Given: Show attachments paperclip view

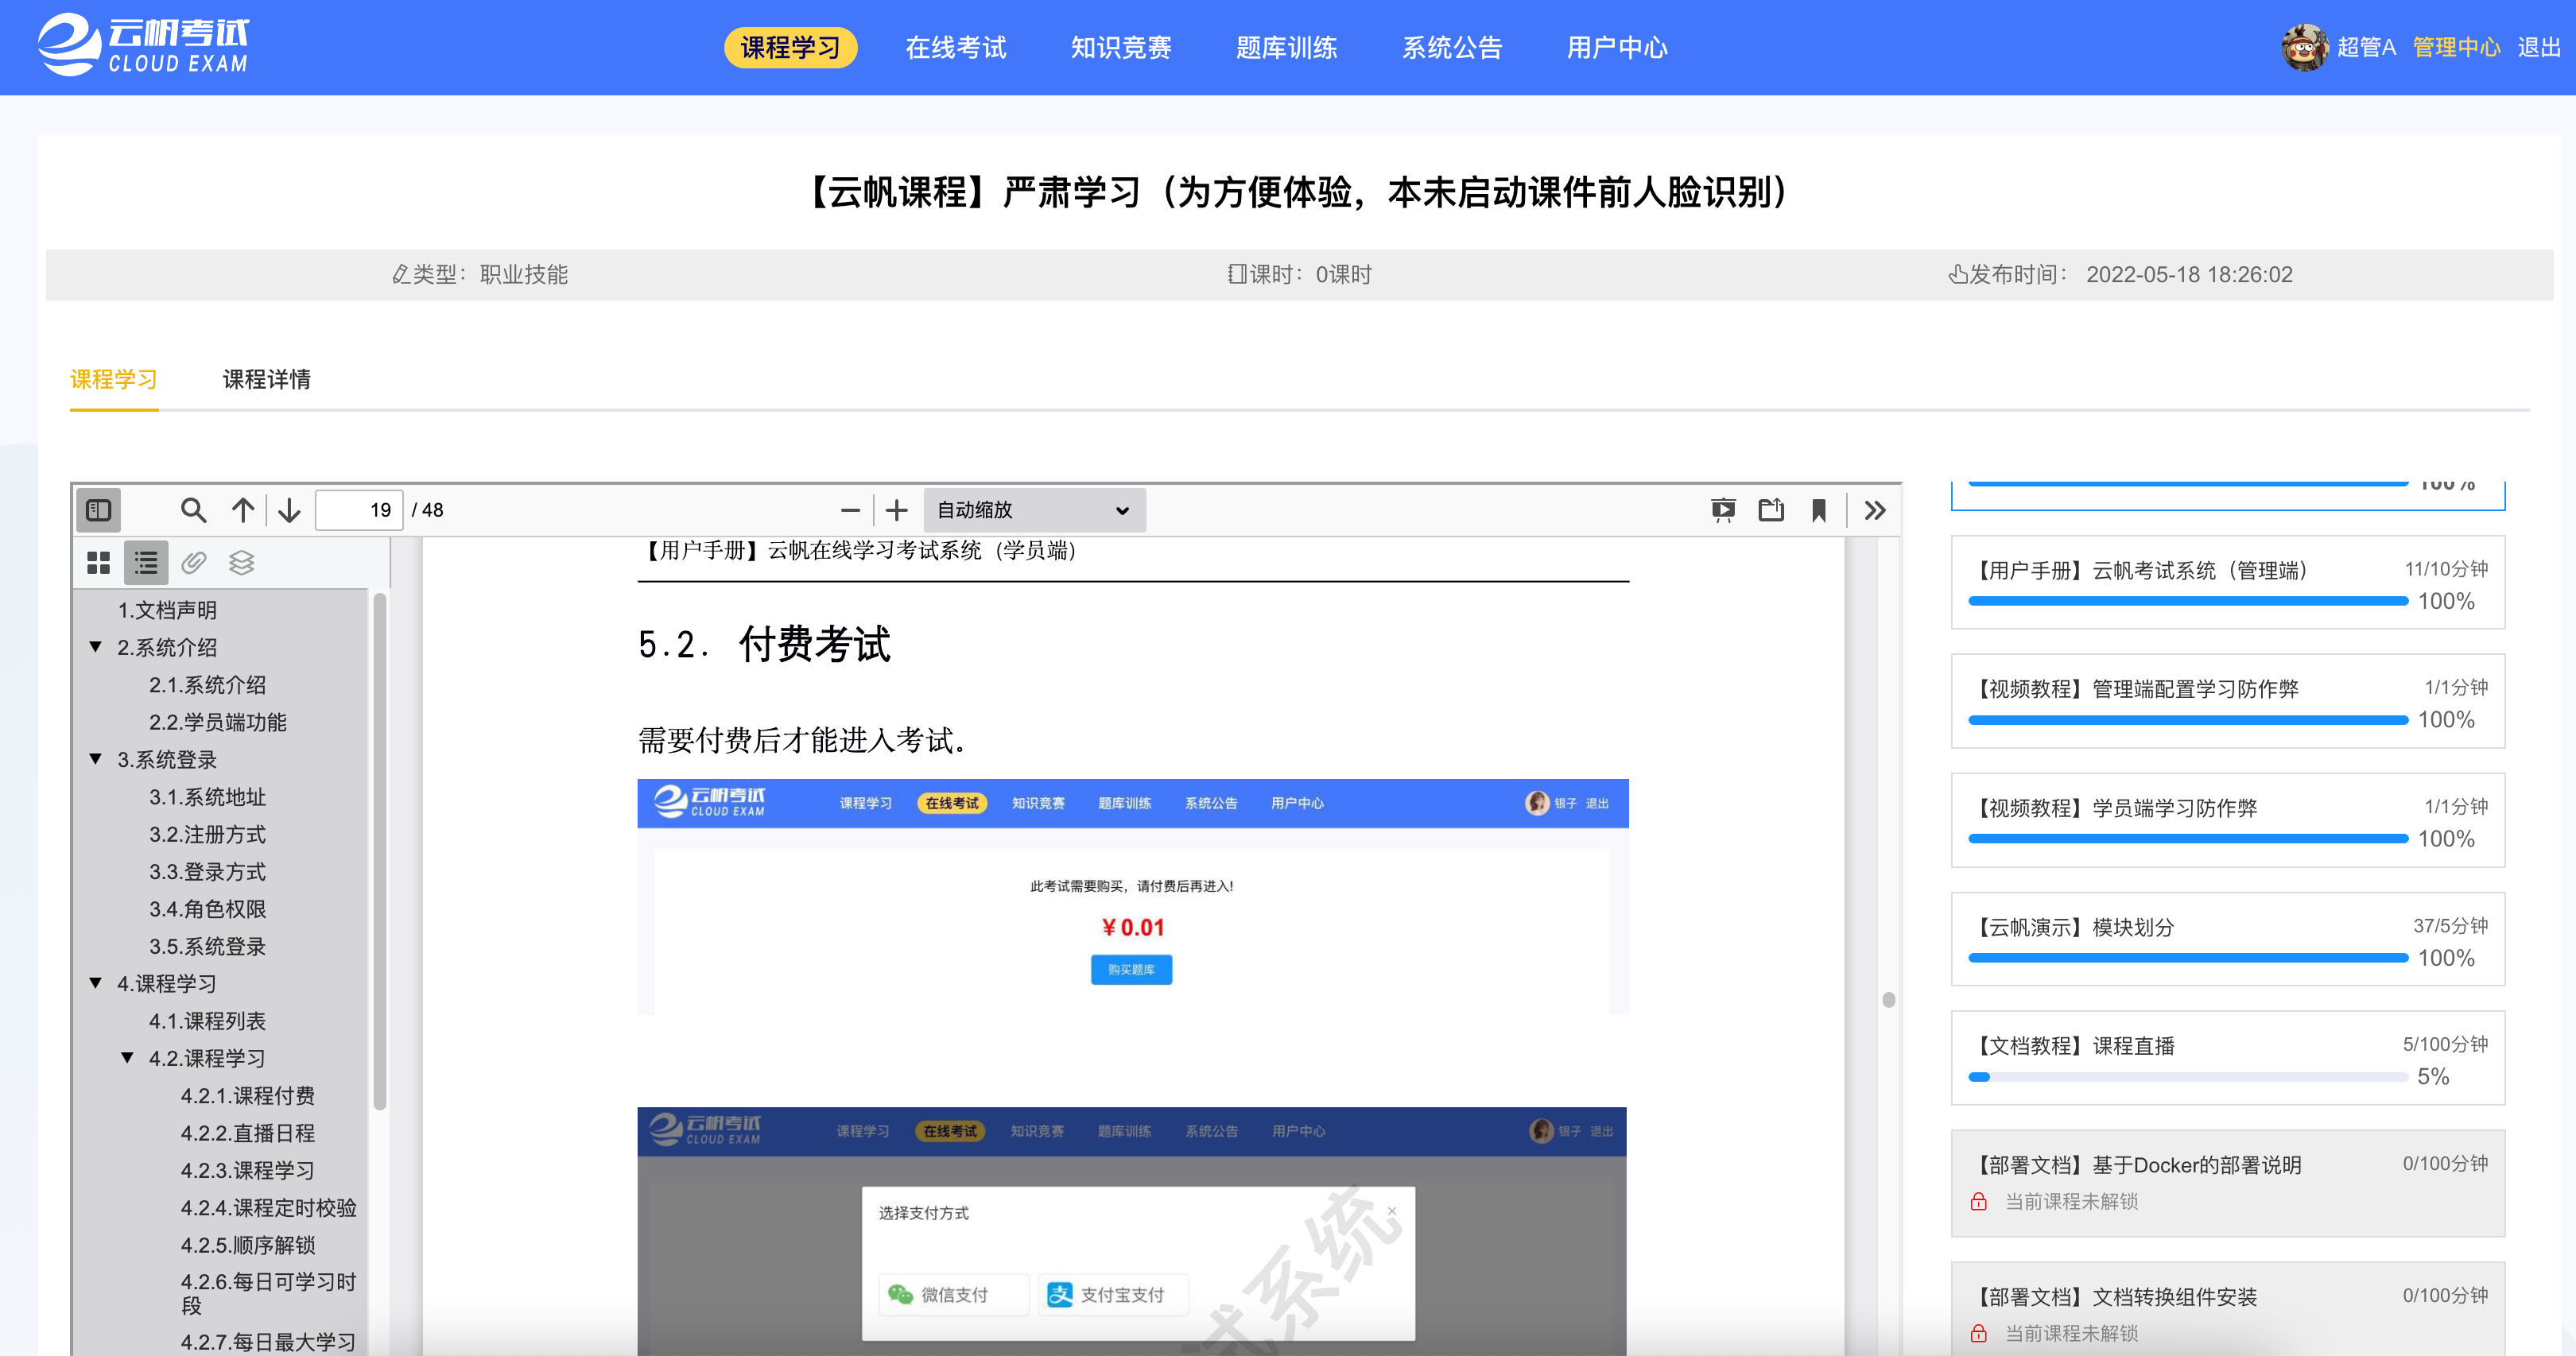Looking at the screenshot, I should 194,563.
